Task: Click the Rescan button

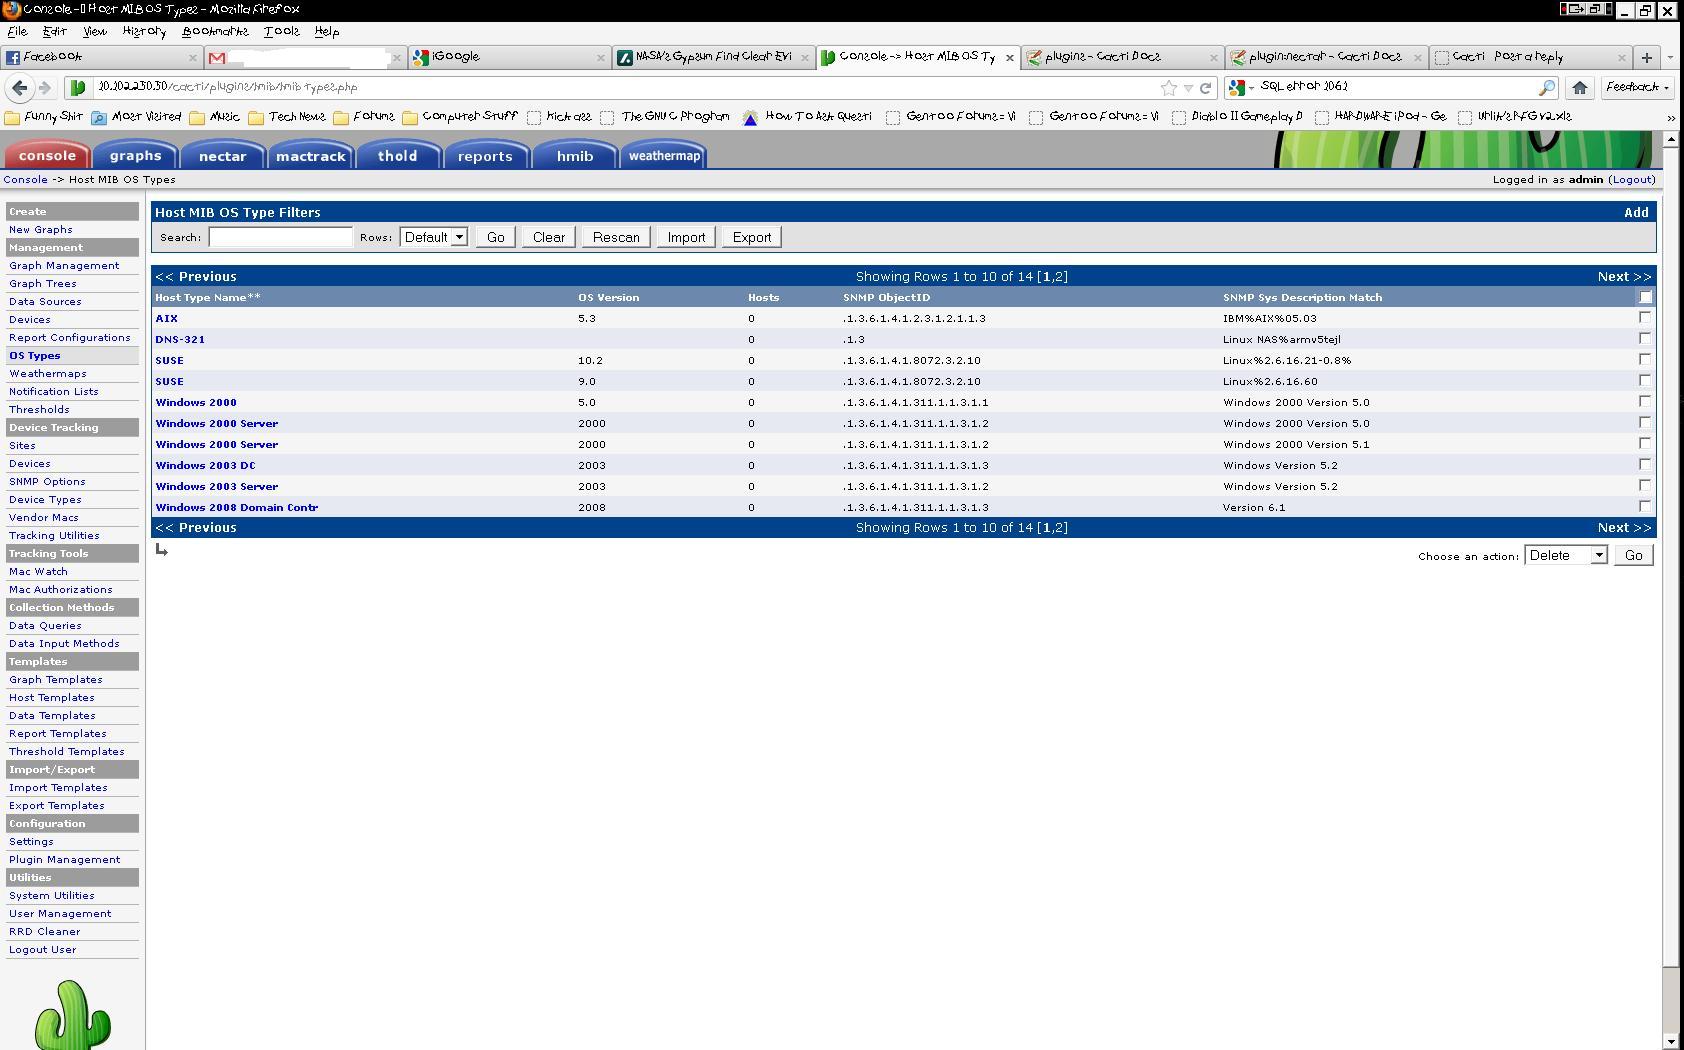Action: [x=616, y=237]
